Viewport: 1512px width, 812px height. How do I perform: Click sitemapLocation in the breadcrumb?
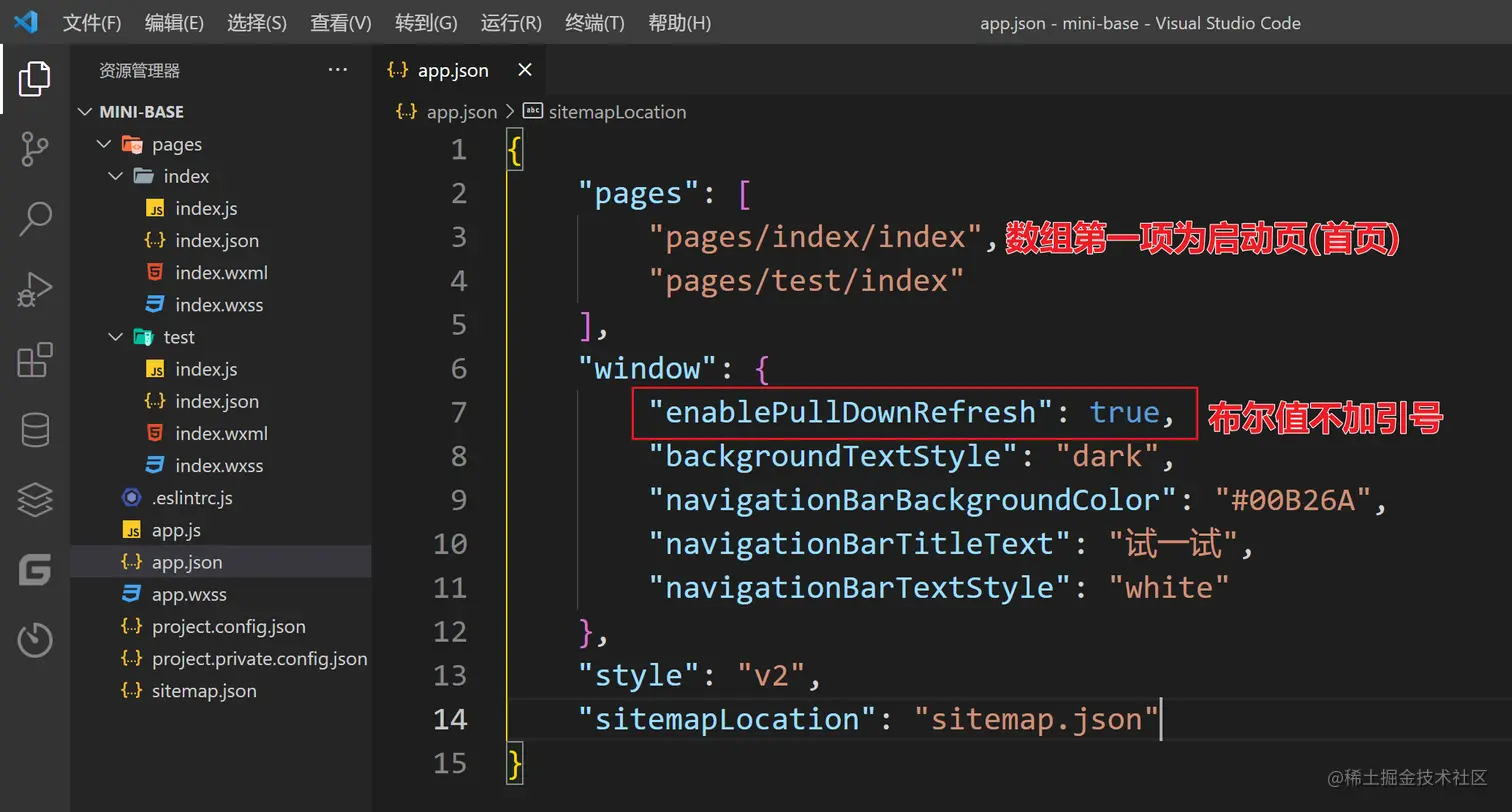618,112
